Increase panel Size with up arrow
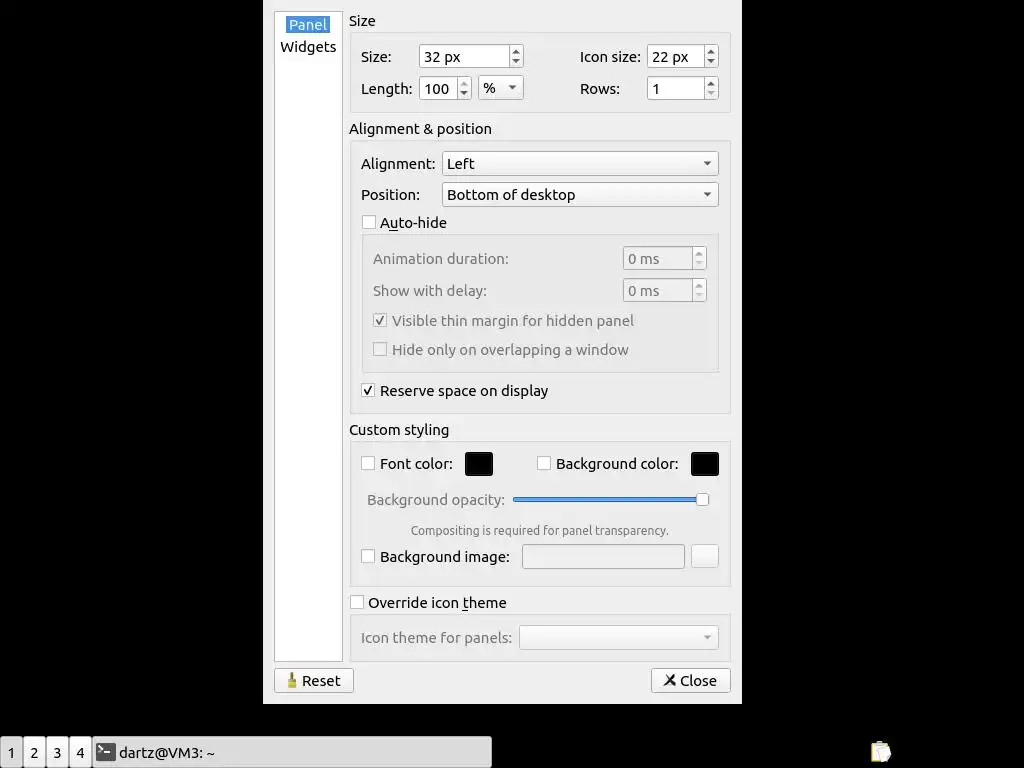 (516, 51)
